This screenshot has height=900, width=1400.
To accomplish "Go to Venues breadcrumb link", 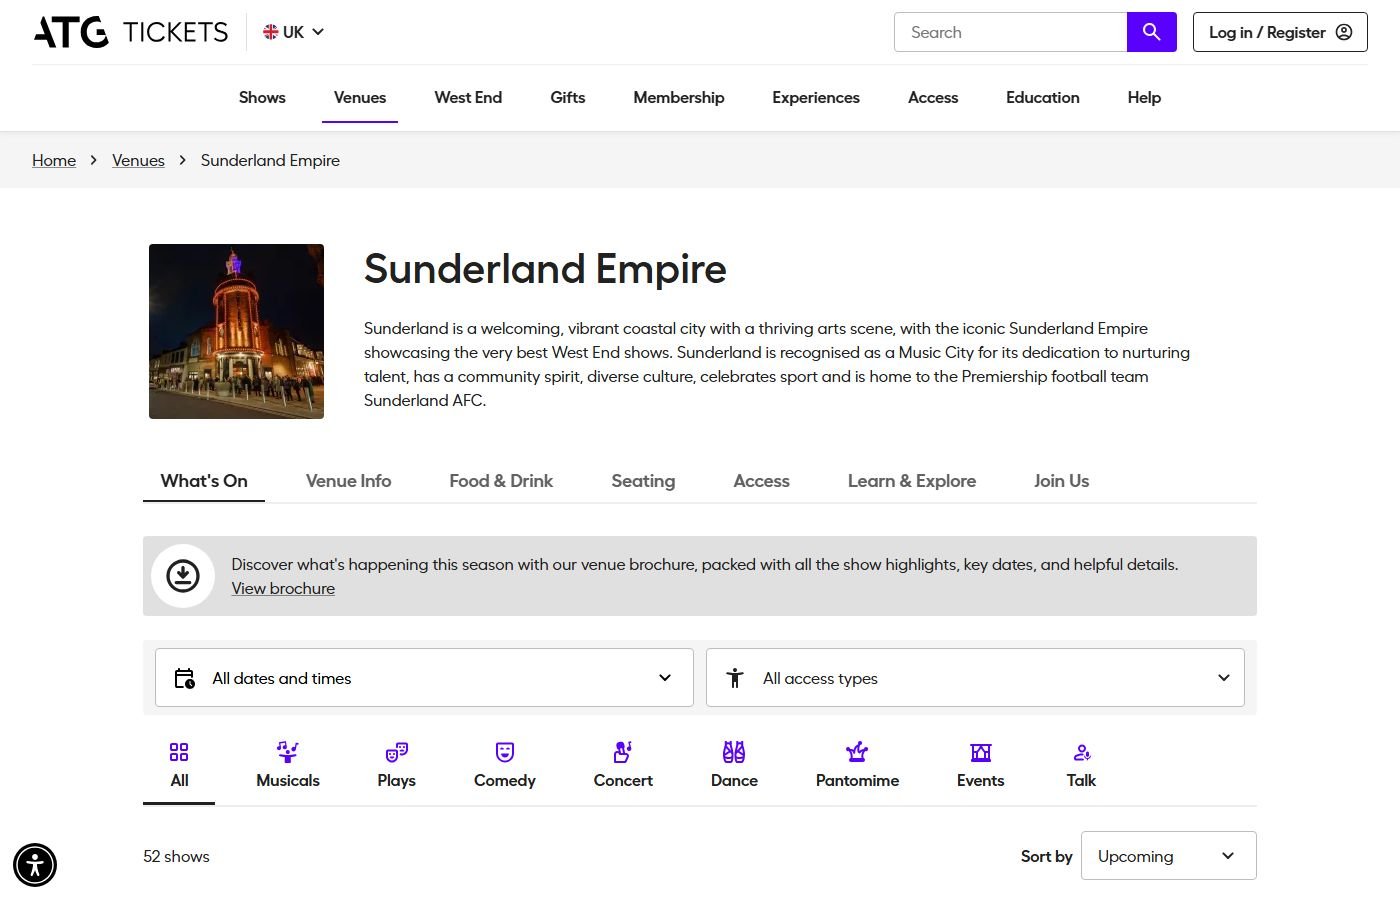I will pyautogui.click(x=138, y=160).
